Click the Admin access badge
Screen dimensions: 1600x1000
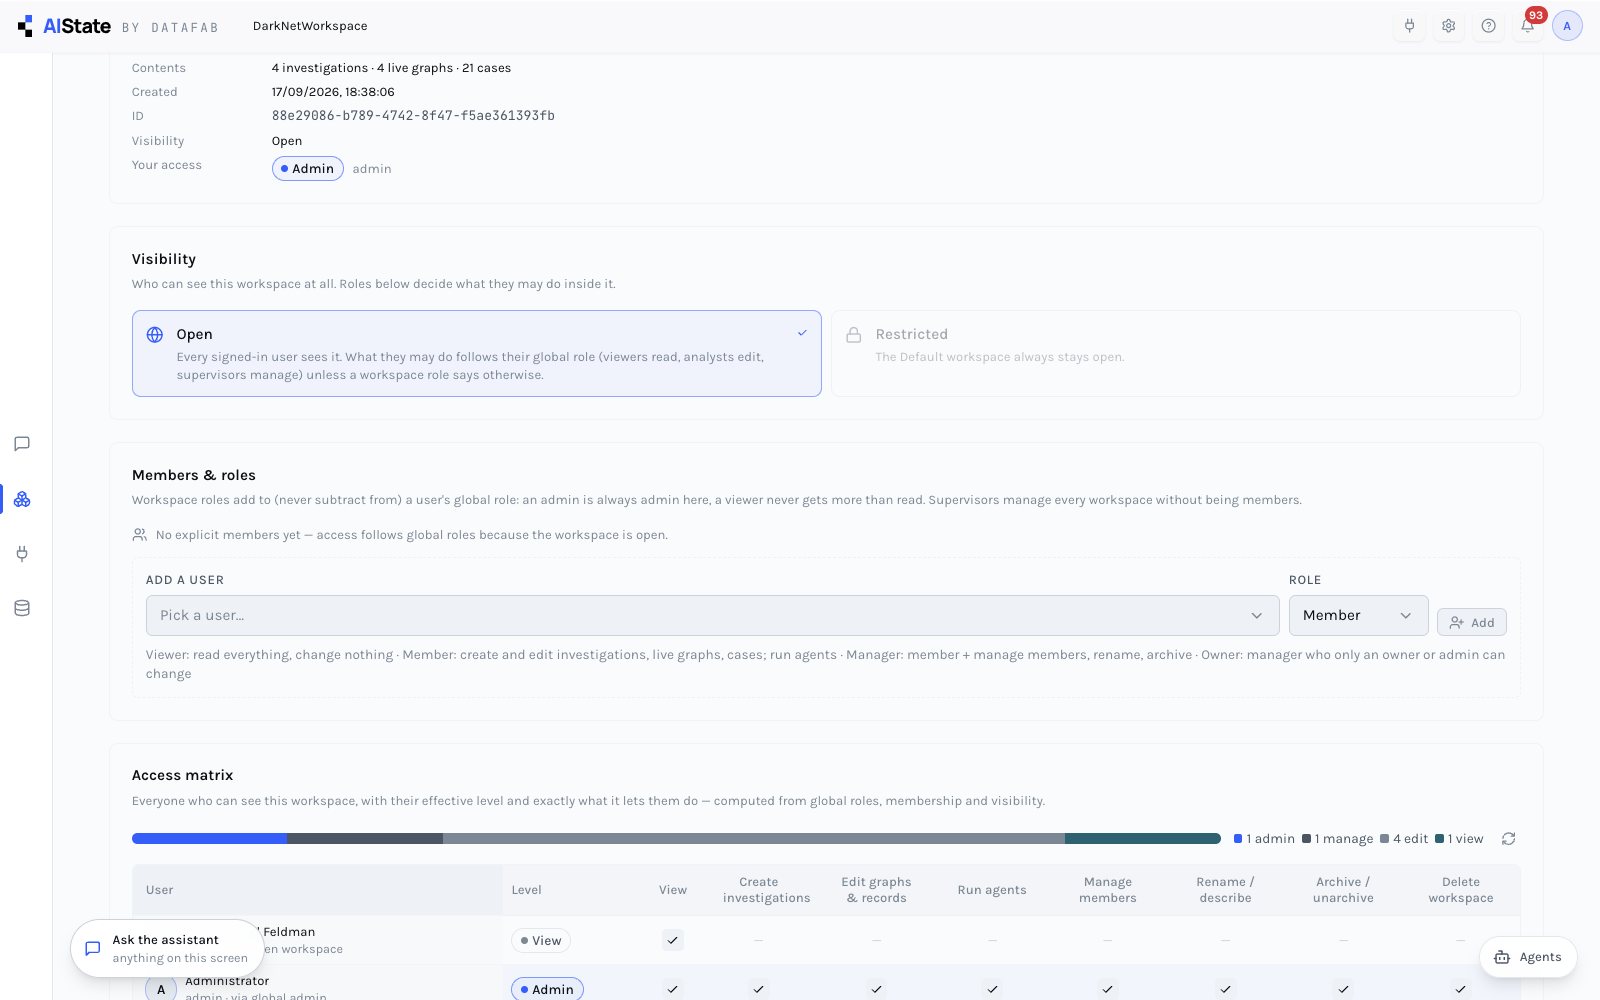click(308, 169)
